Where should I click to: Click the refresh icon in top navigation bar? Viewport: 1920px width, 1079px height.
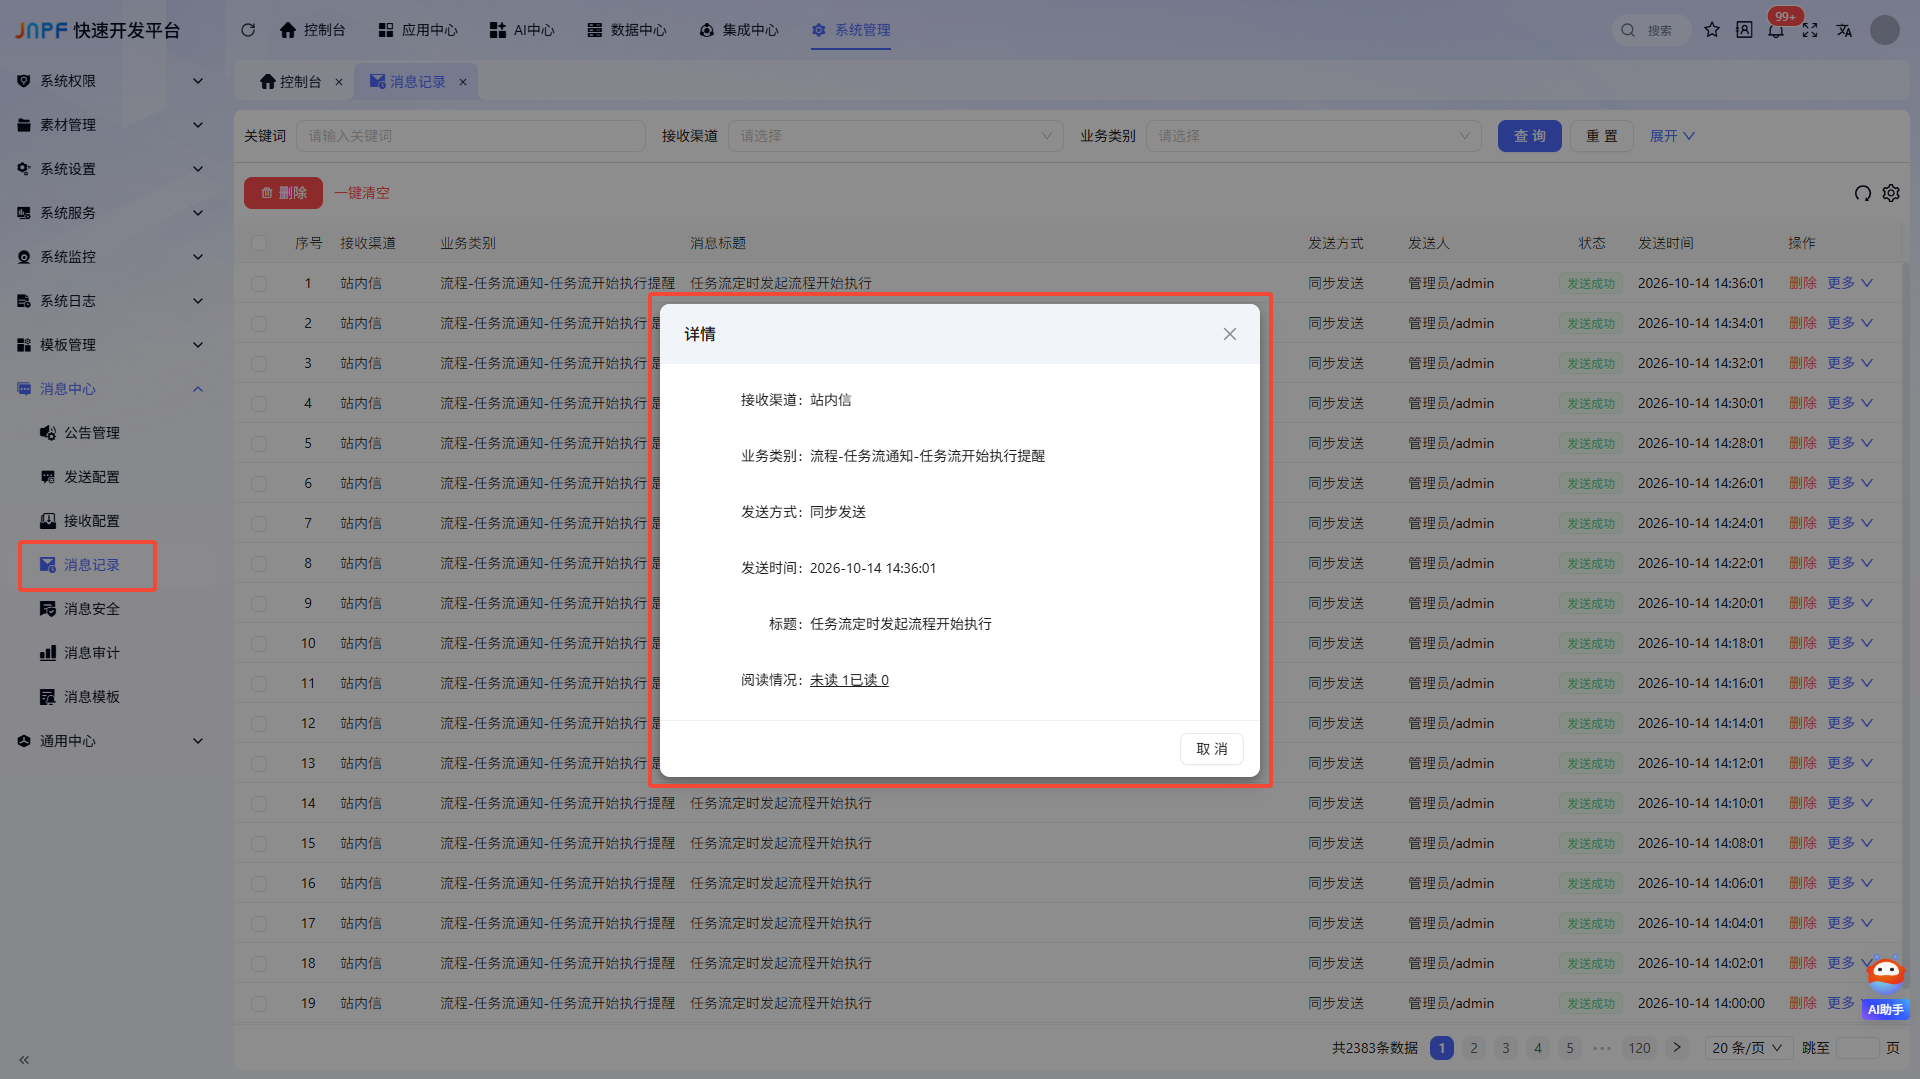point(248,30)
